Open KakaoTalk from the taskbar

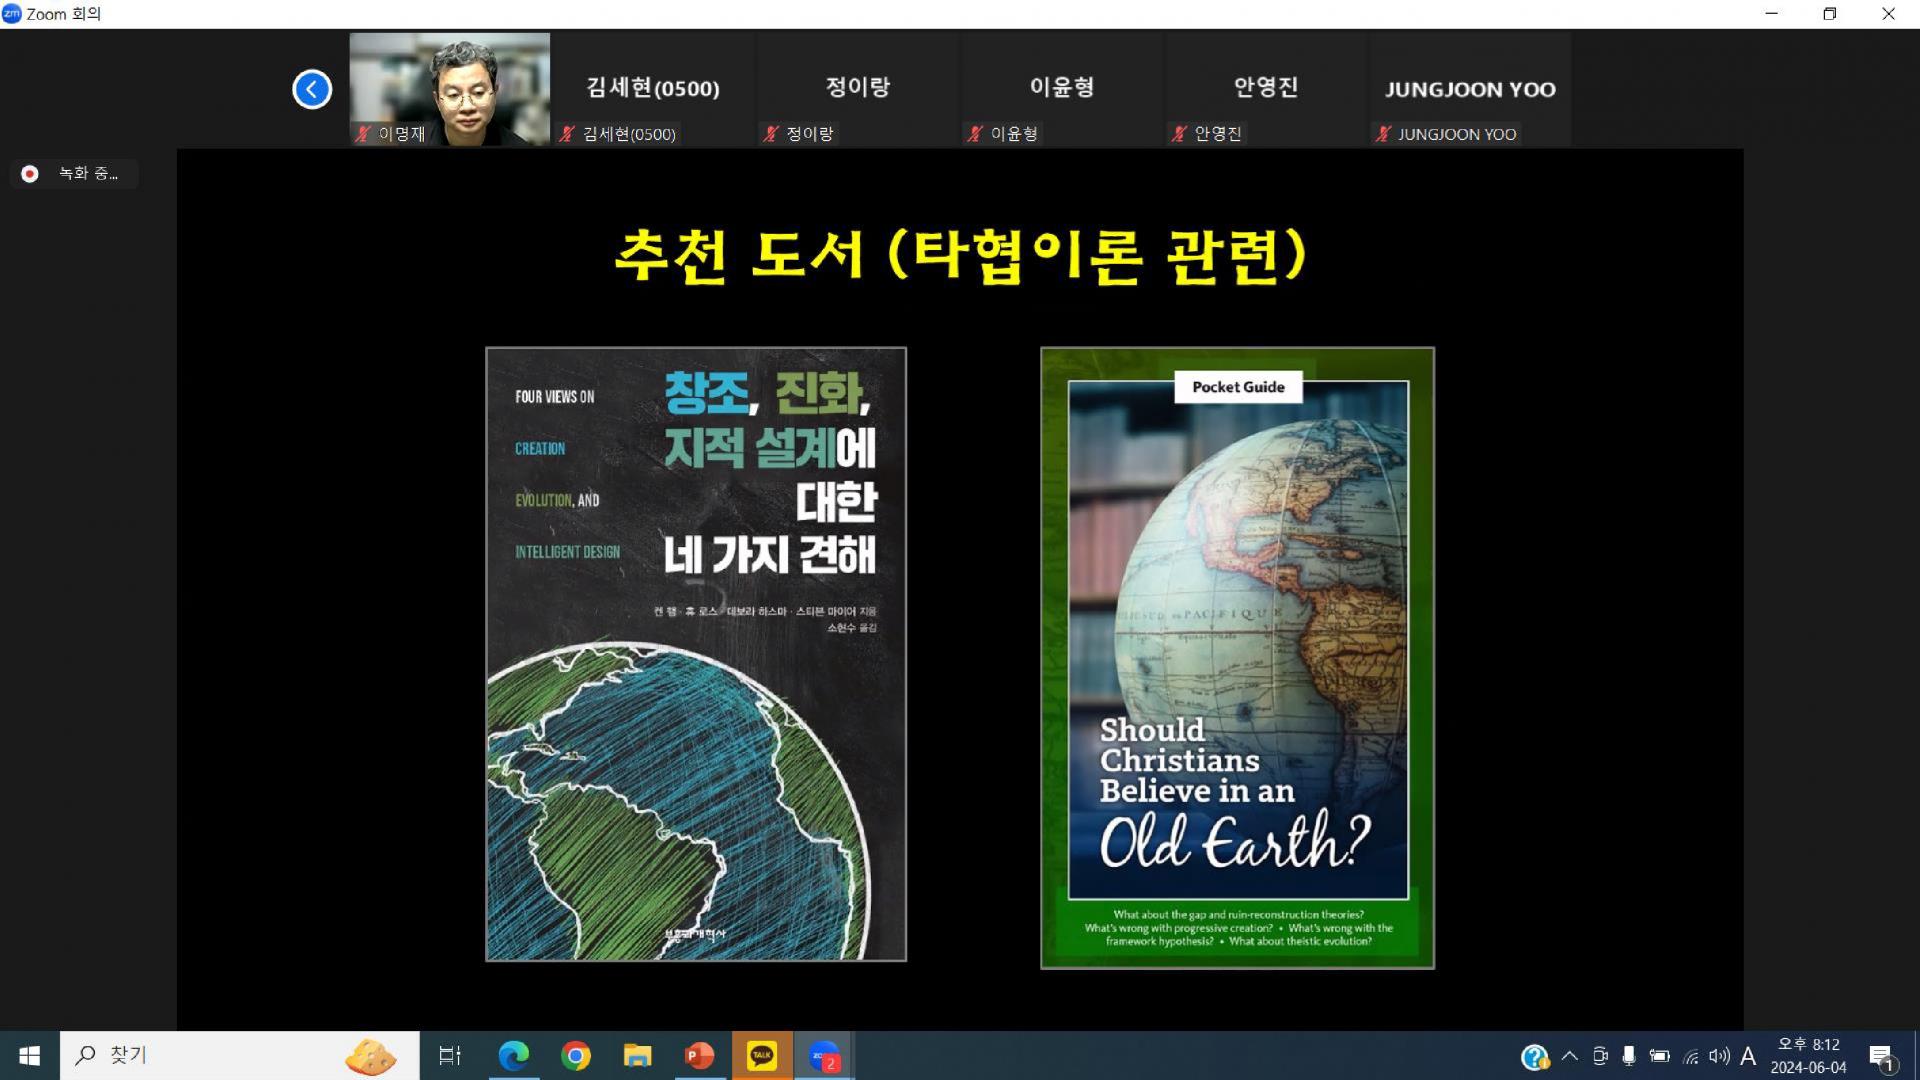coord(762,1055)
